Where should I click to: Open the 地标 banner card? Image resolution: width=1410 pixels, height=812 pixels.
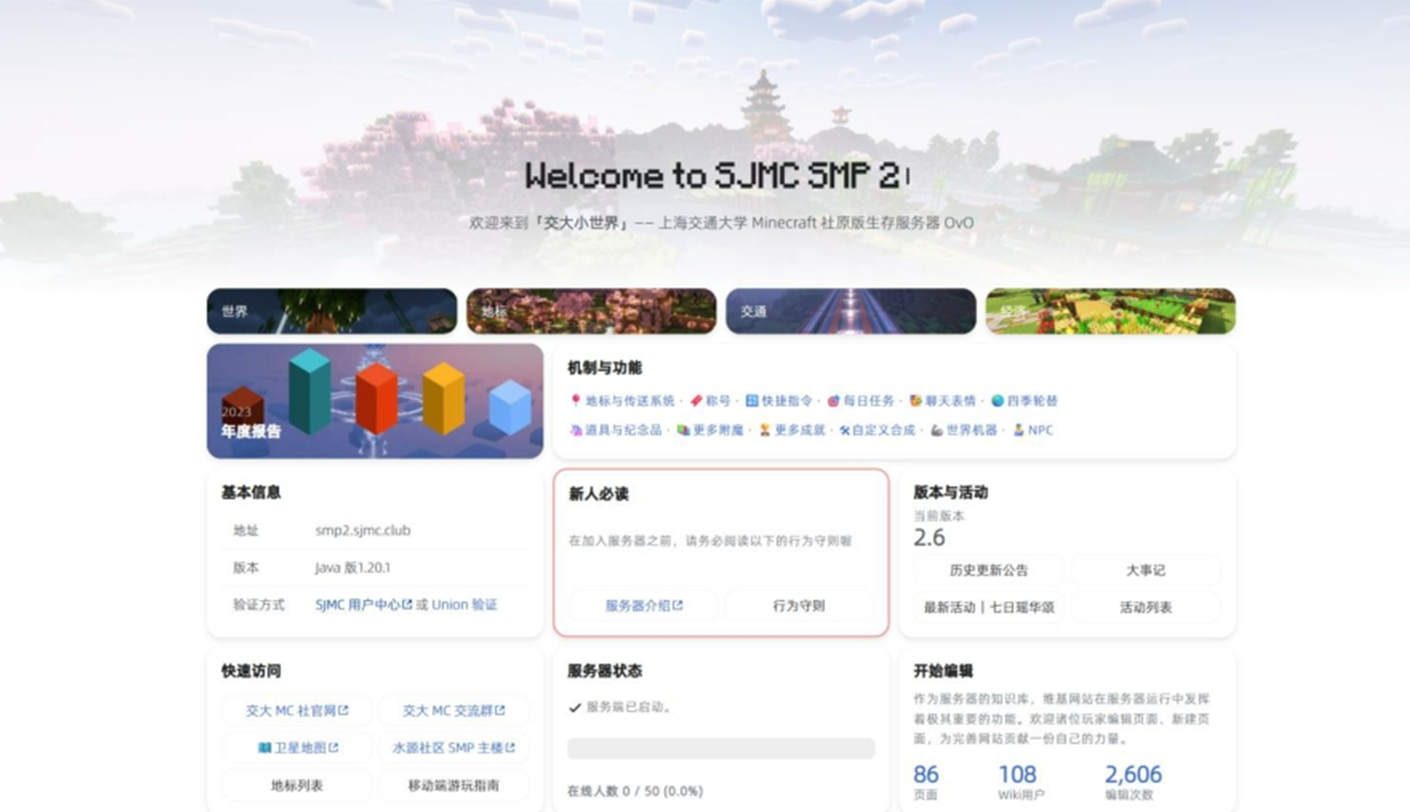pyautogui.click(x=591, y=311)
